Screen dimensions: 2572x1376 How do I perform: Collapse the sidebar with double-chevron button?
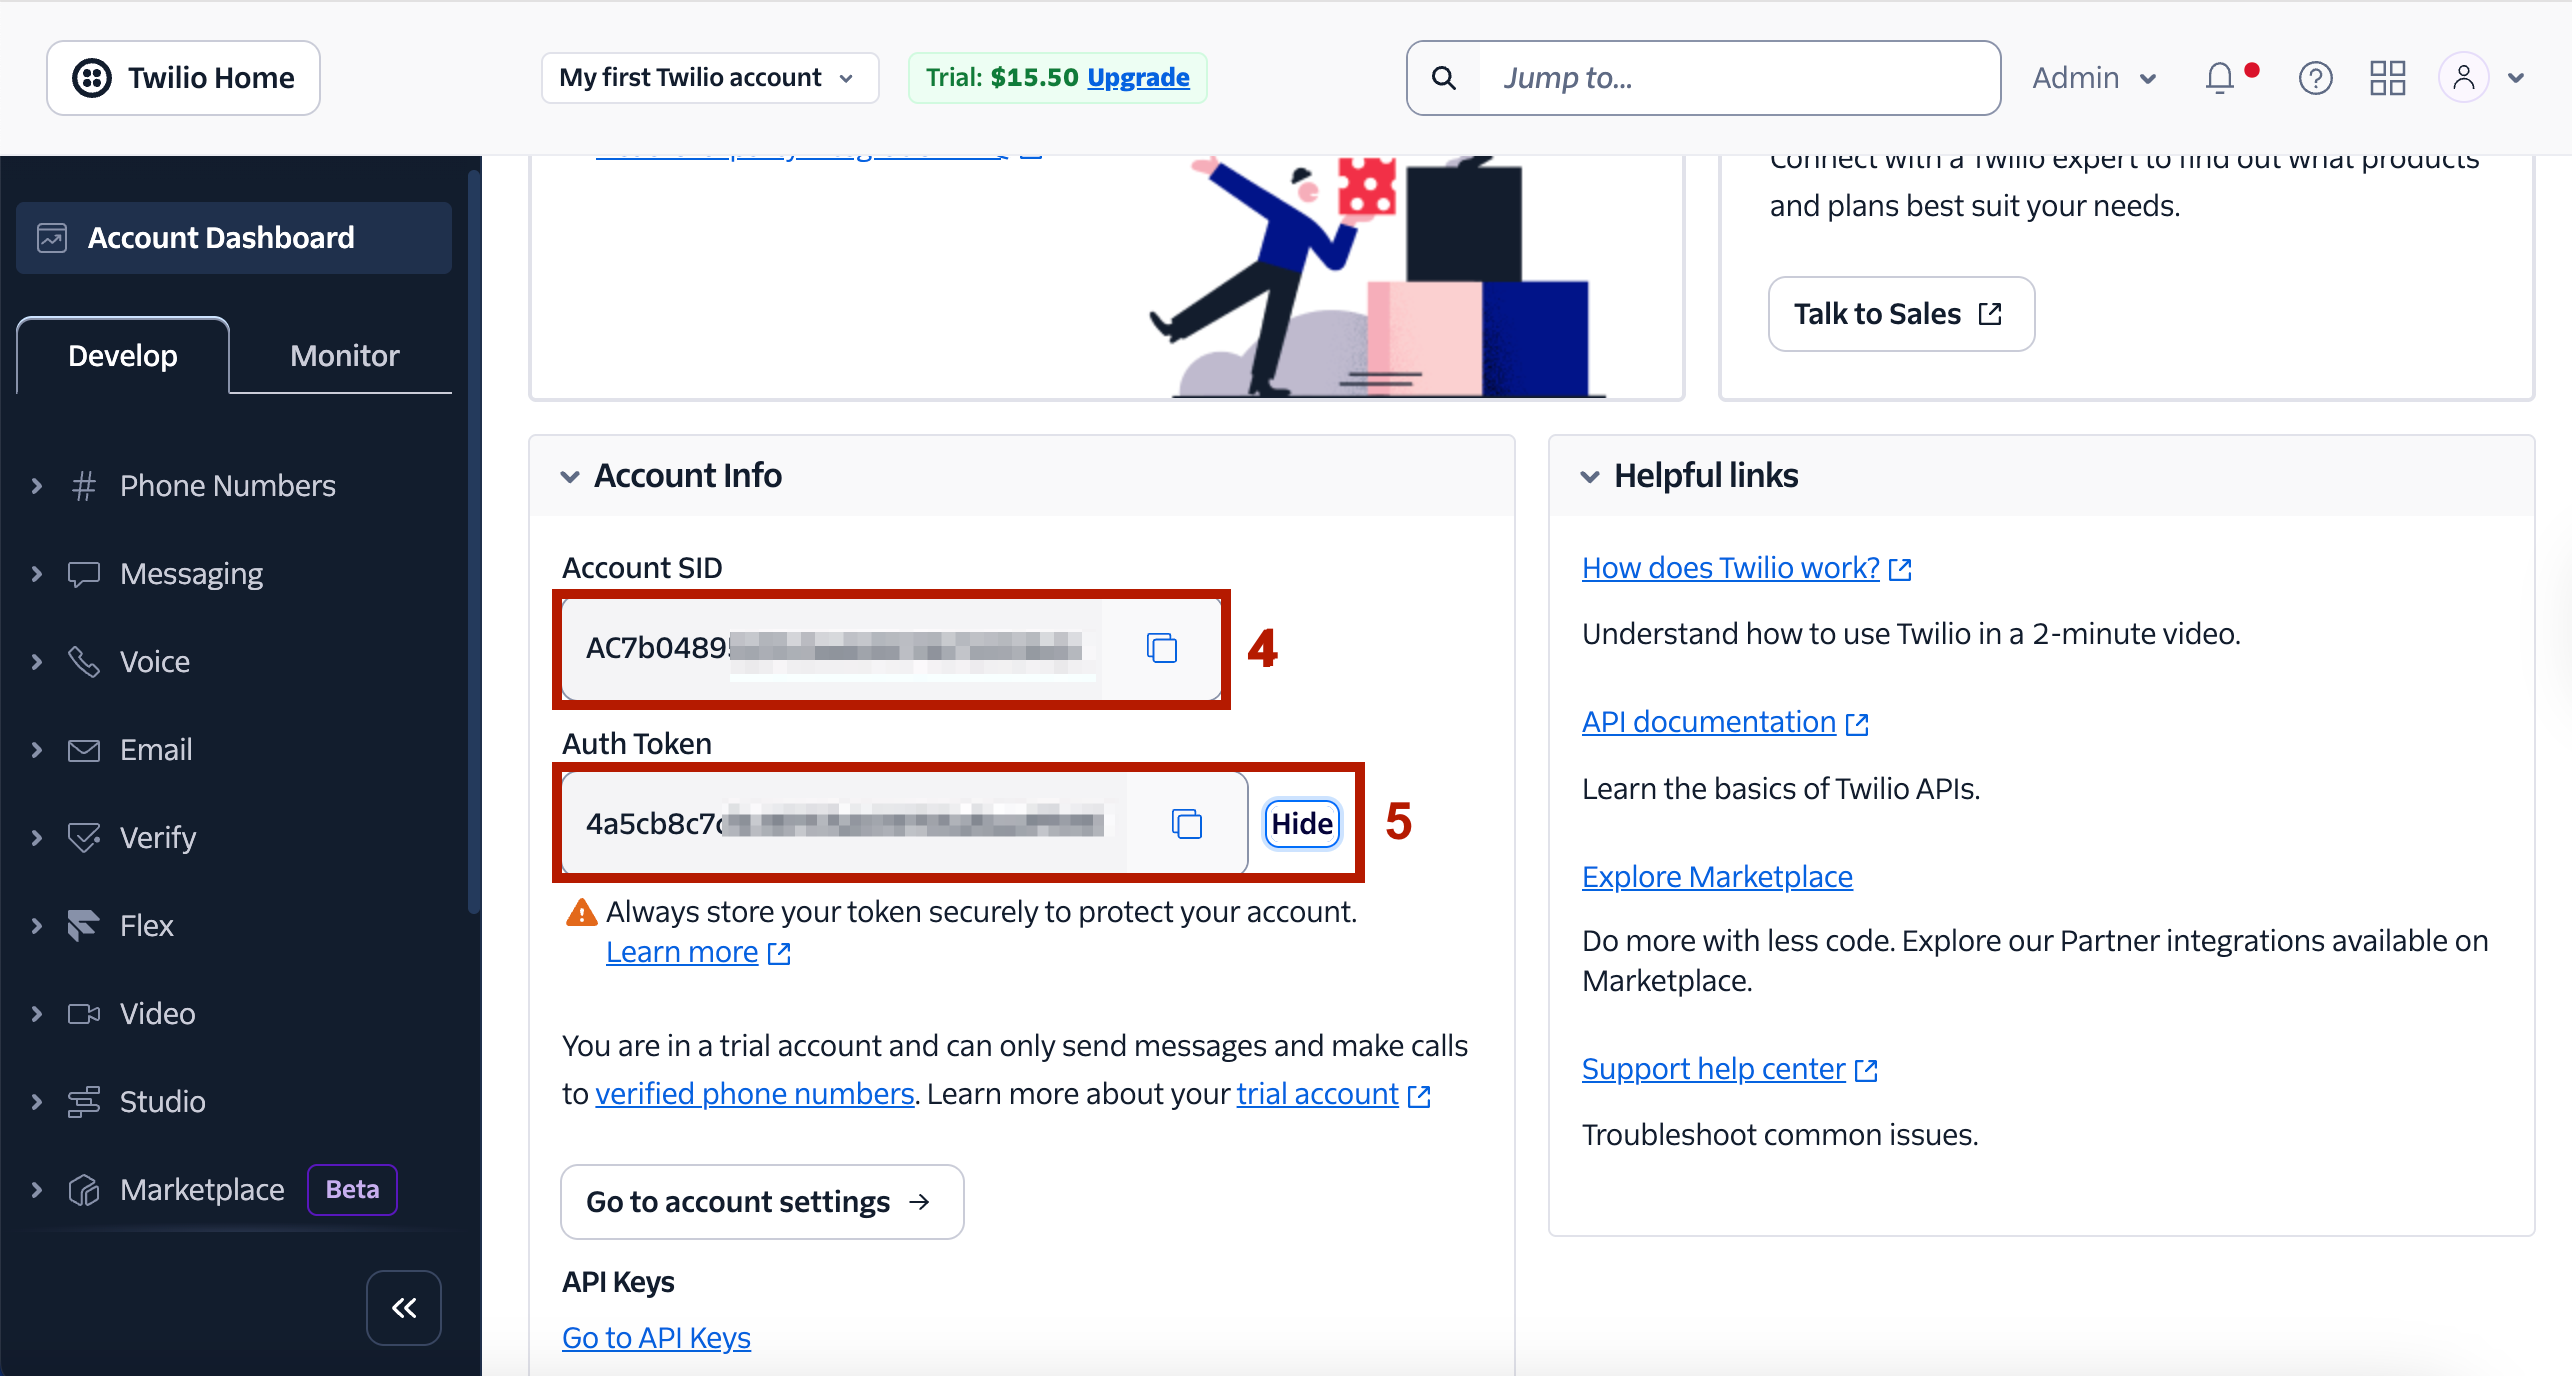[404, 1308]
